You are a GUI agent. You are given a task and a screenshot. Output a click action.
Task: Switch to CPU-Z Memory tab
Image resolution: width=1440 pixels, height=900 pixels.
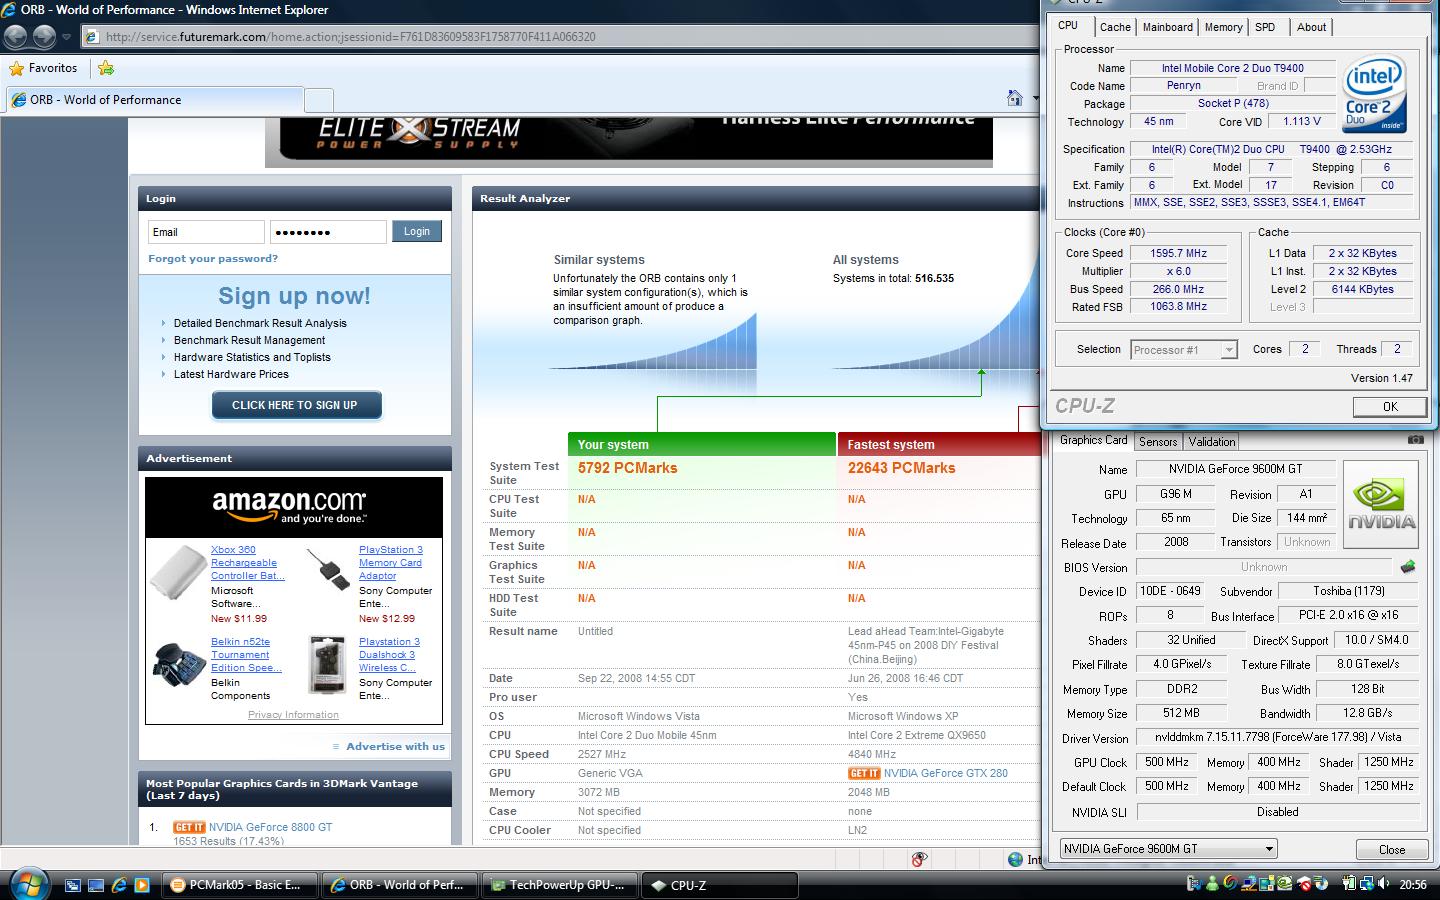coord(1223,28)
